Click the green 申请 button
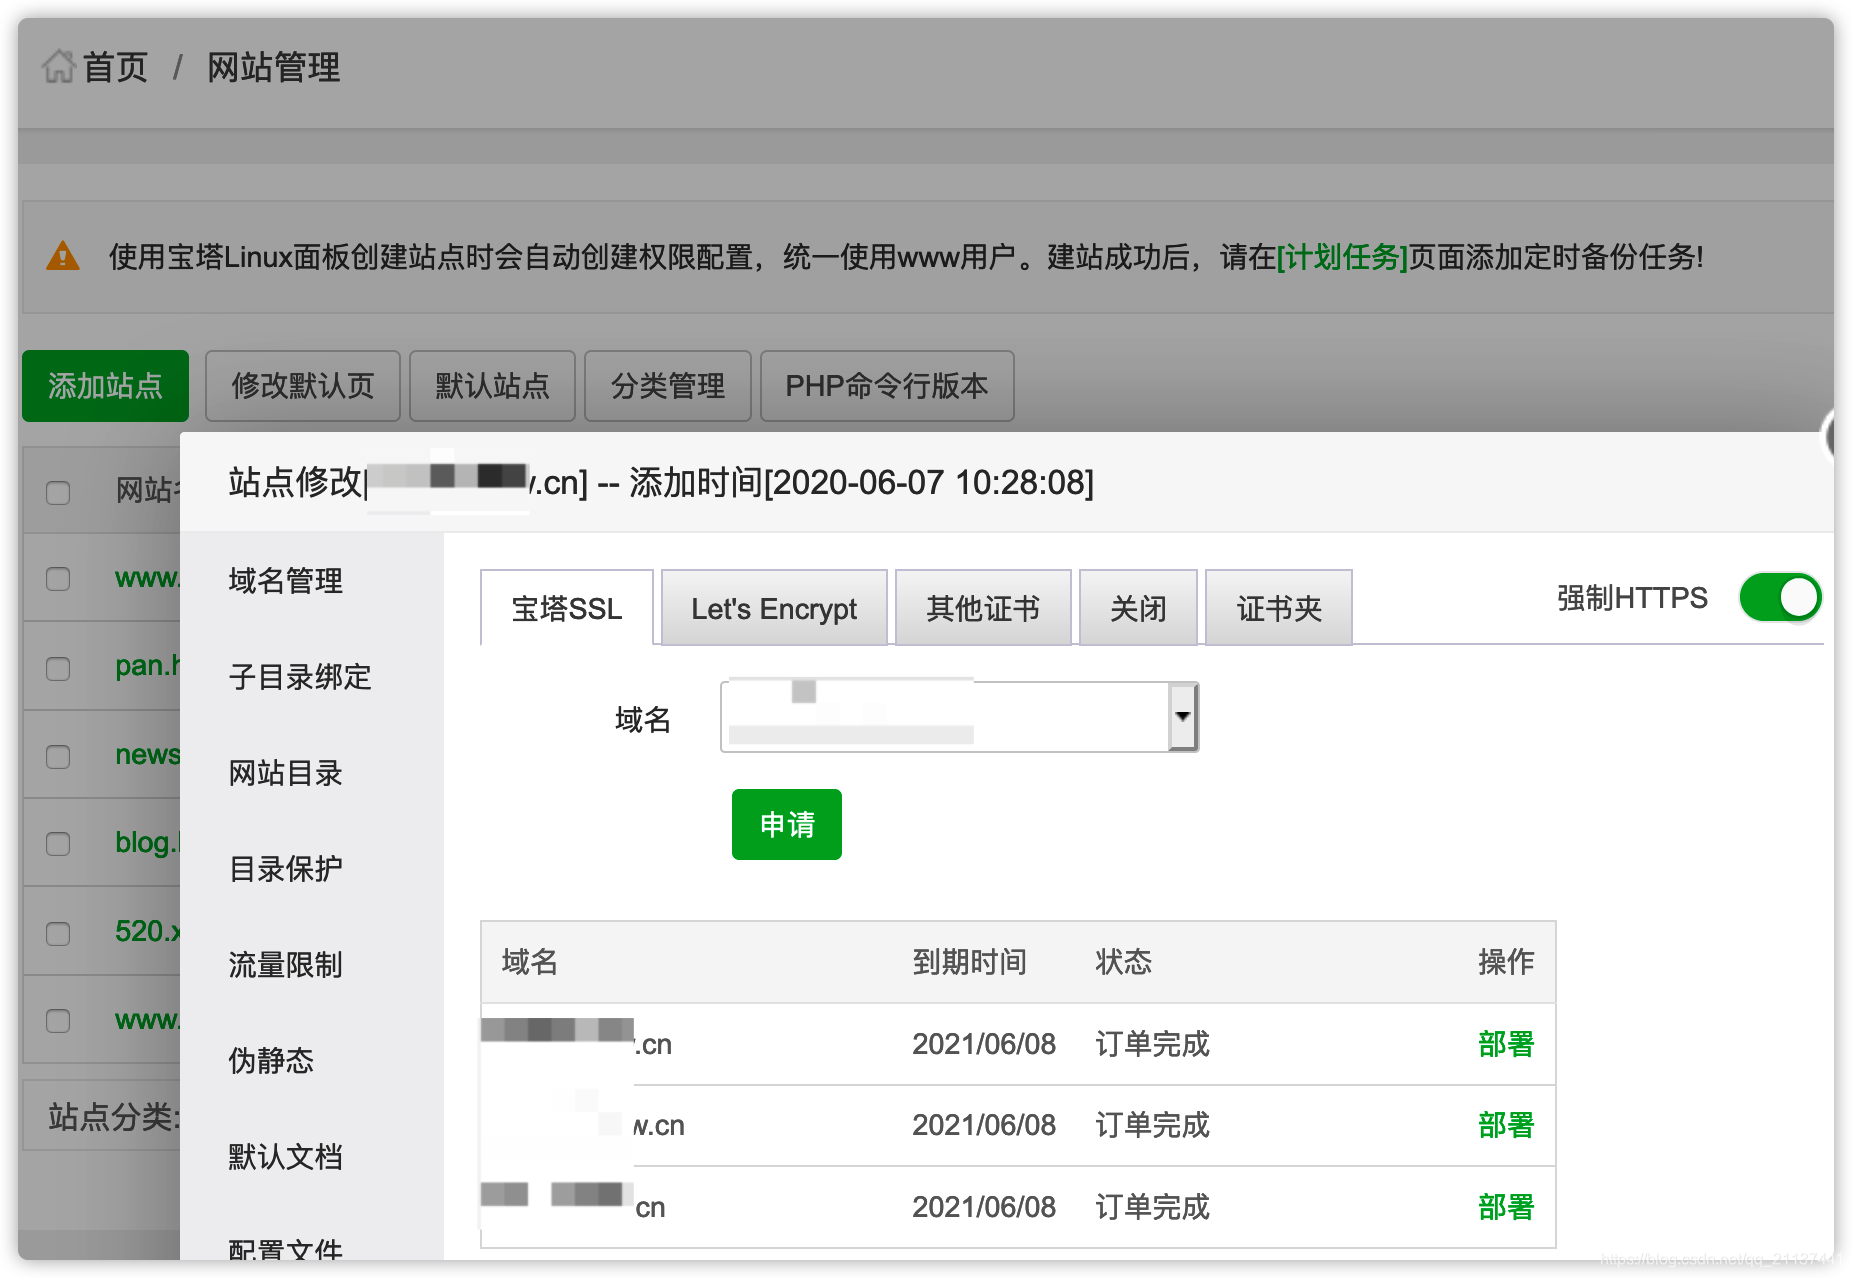This screenshot has height=1278, width=1852. [x=787, y=824]
